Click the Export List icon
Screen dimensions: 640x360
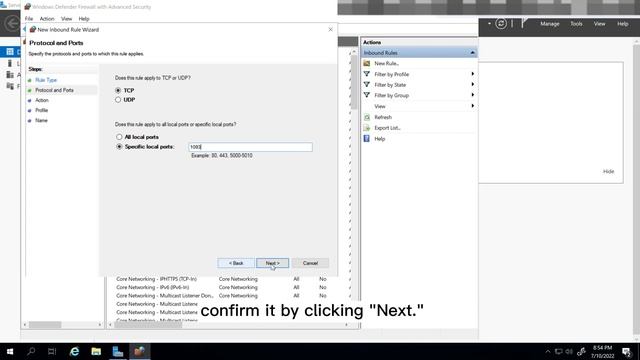click(367, 128)
